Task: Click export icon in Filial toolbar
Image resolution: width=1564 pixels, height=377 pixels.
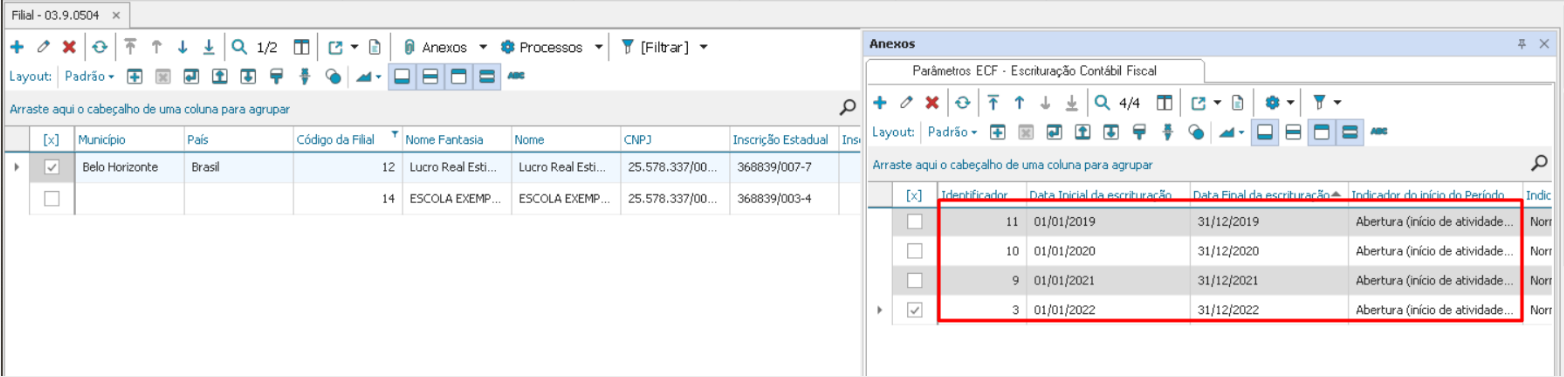Action: 335,47
